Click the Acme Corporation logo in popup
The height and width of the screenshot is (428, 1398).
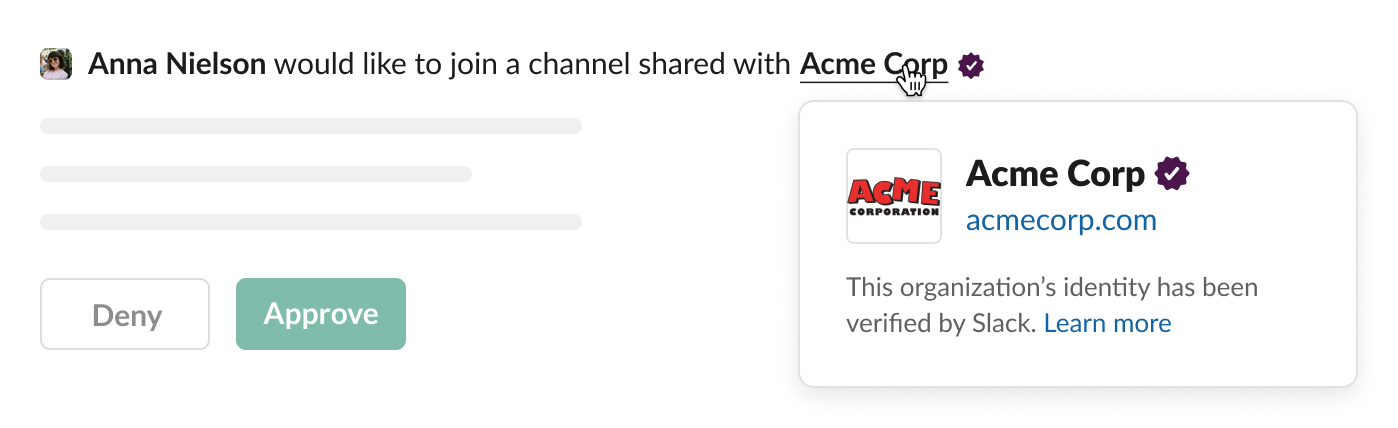893,196
